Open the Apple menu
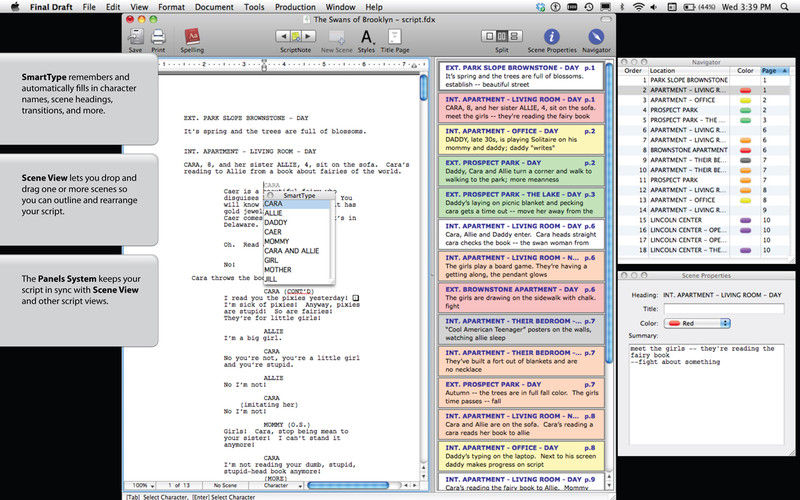Screen dimensions: 800x500 (x=15, y=7)
